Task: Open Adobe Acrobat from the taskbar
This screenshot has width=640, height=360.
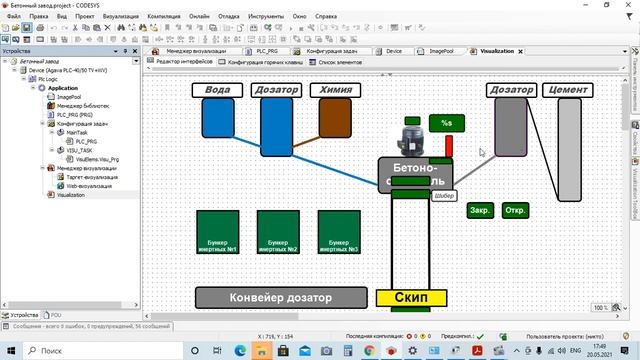Action: click(x=477, y=351)
